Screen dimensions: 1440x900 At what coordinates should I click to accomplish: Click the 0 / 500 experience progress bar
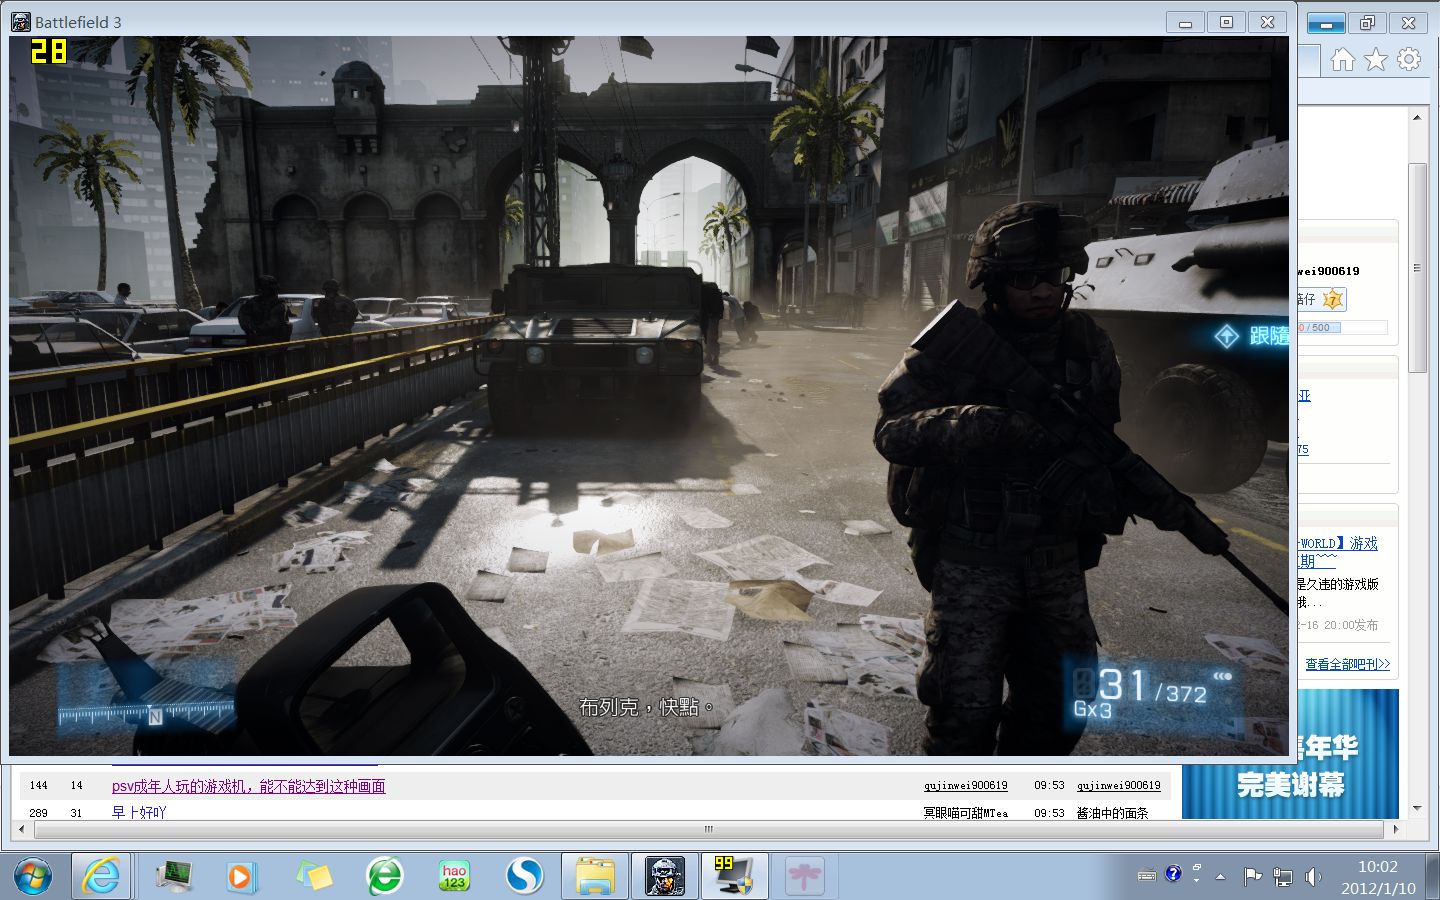(1342, 327)
